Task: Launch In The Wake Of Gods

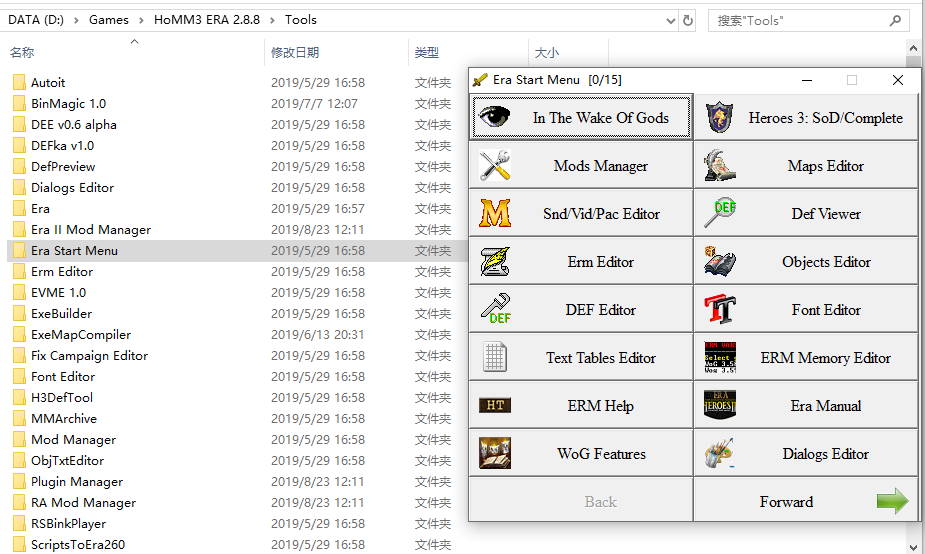Action: [x=581, y=117]
